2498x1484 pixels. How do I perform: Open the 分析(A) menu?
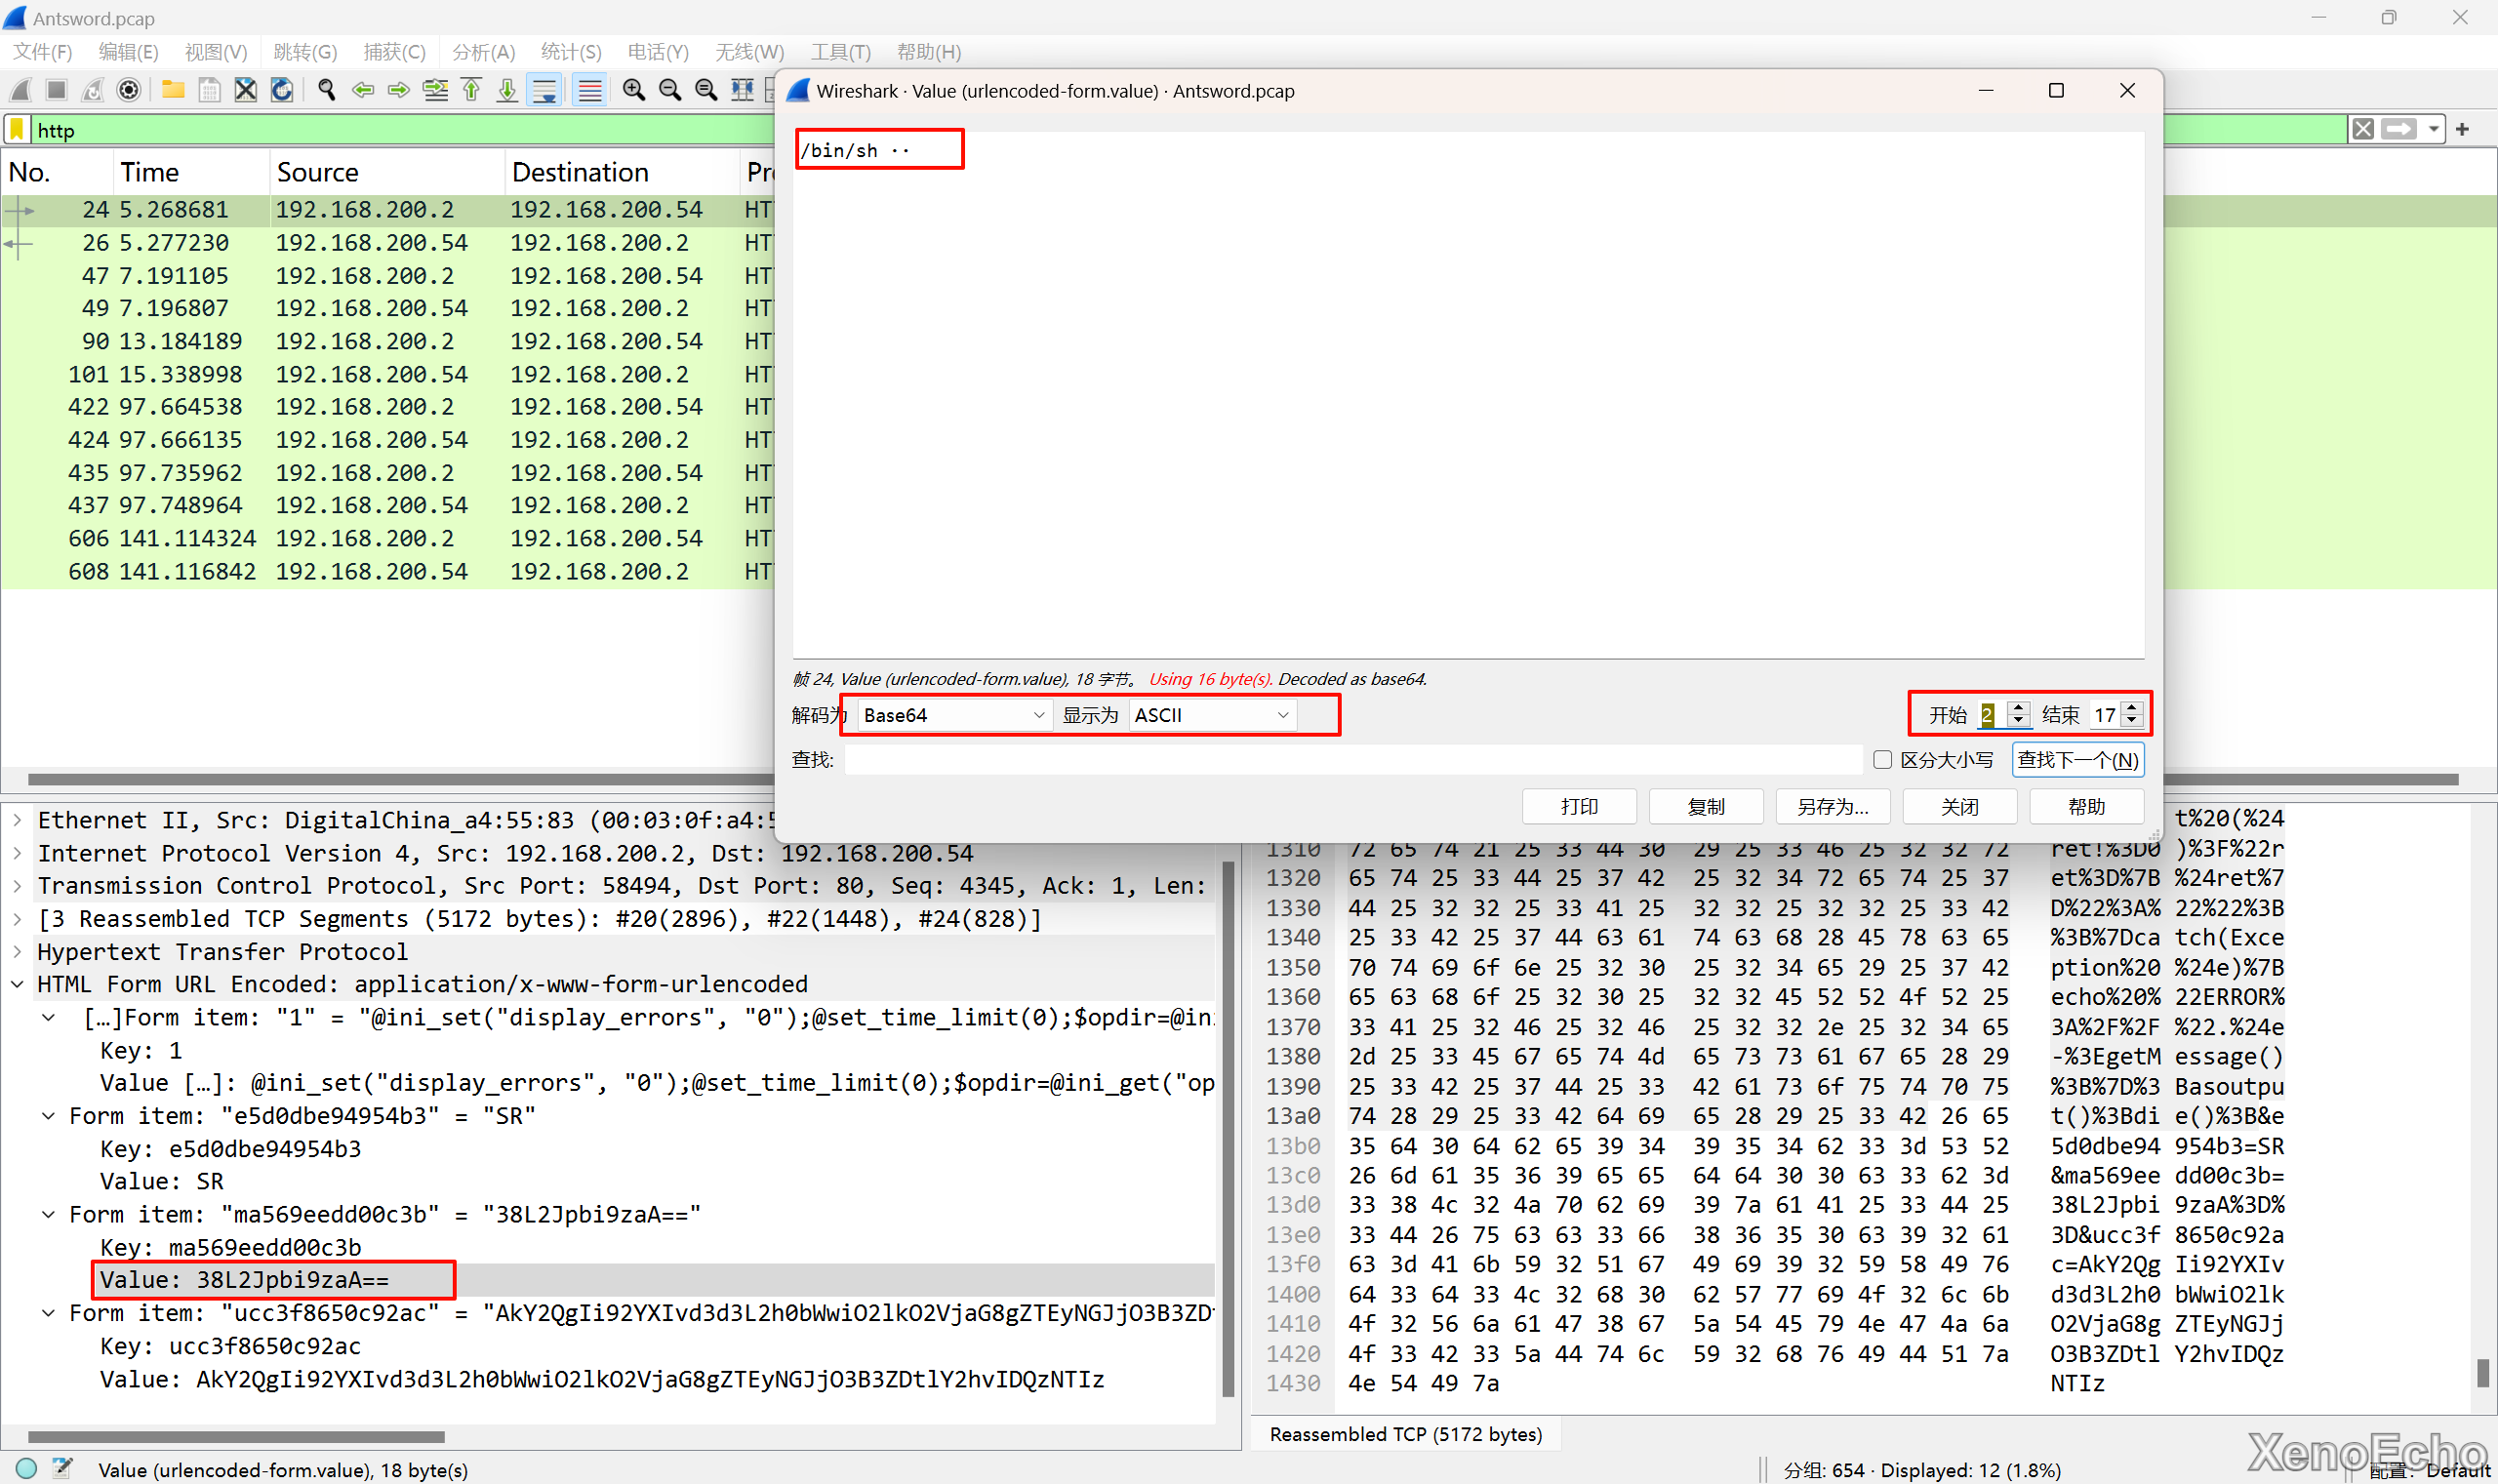pos(483,52)
